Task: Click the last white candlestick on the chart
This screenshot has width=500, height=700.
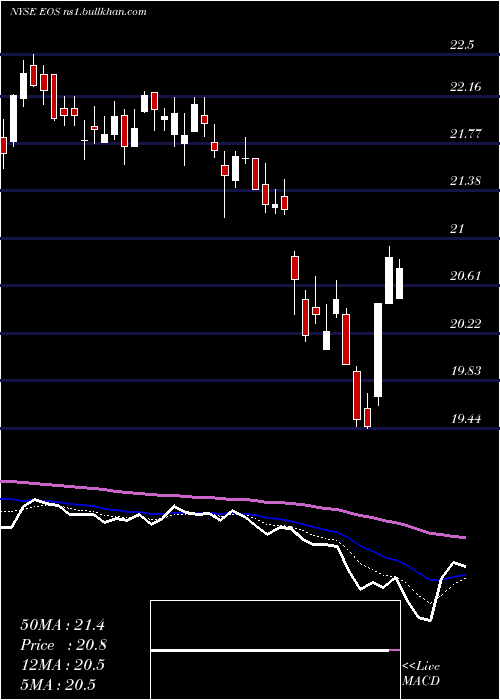Action: [399, 283]
